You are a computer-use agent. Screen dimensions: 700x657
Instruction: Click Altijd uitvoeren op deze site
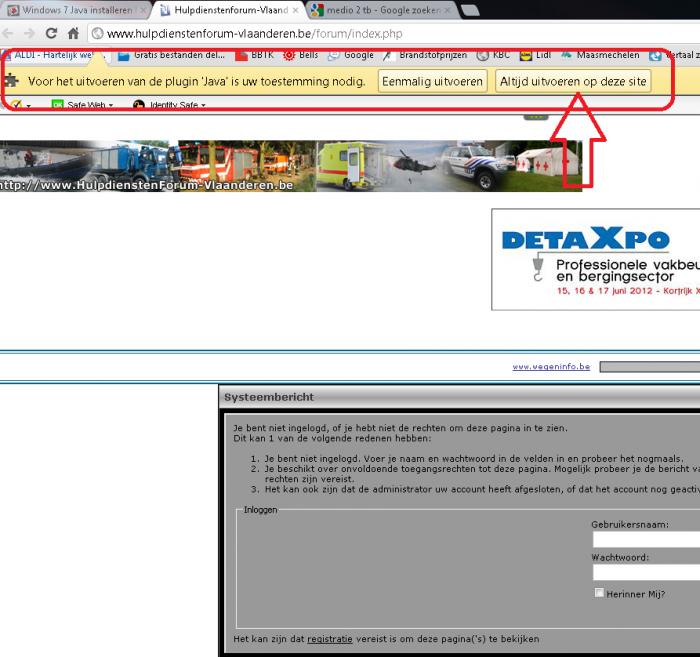coord(573,81)
